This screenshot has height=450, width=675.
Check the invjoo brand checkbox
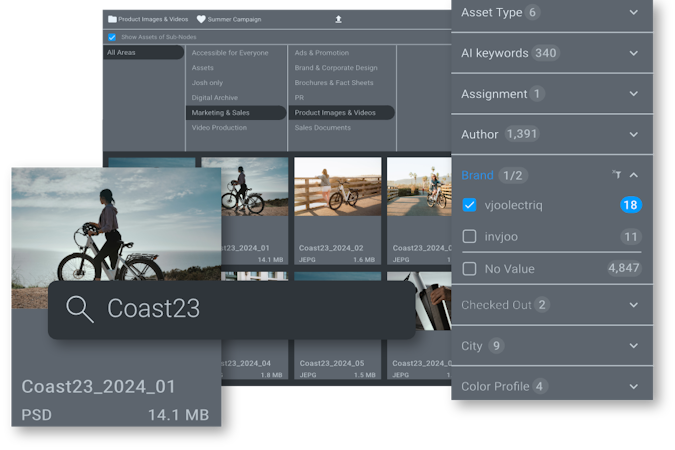(x=470, y=237)
